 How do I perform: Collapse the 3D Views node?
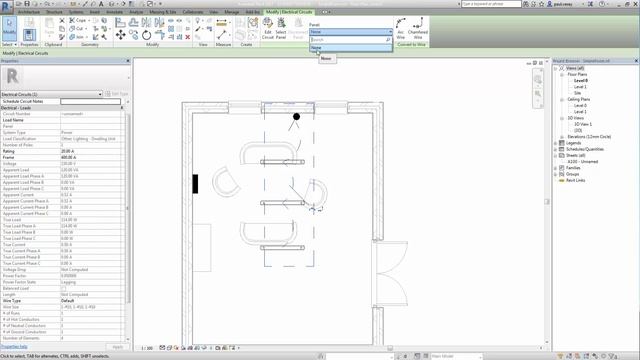click(562, 118)
